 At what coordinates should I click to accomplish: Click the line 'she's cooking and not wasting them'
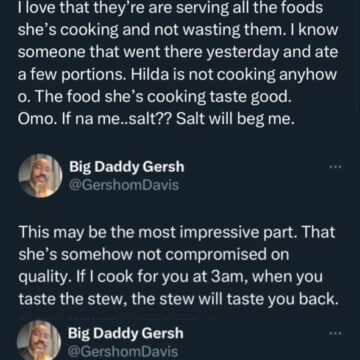(178, 30)
